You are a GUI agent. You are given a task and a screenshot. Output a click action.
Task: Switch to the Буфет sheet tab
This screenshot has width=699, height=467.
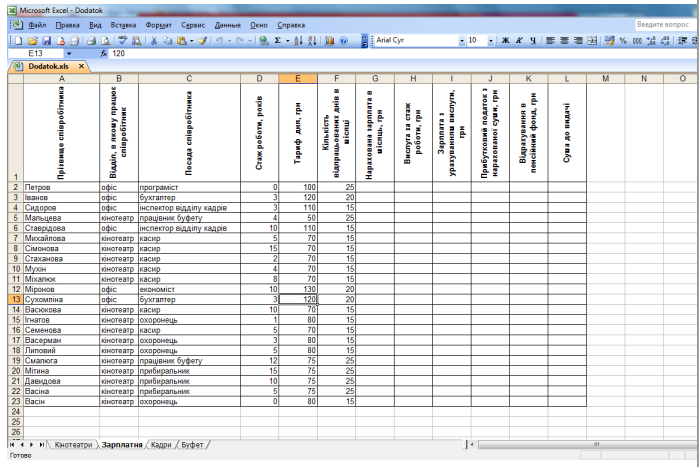click(192, 445)
